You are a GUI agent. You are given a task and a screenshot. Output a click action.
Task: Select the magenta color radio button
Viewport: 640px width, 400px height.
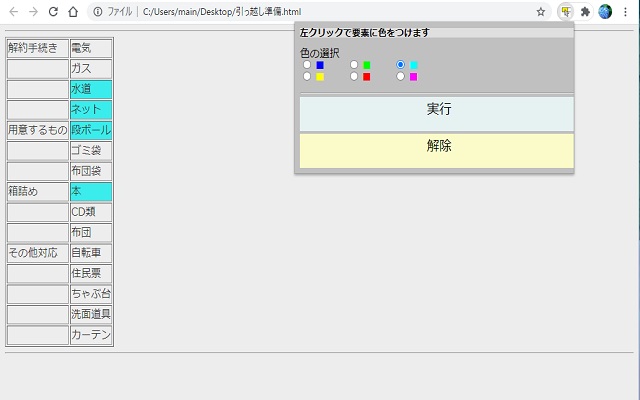400,76
